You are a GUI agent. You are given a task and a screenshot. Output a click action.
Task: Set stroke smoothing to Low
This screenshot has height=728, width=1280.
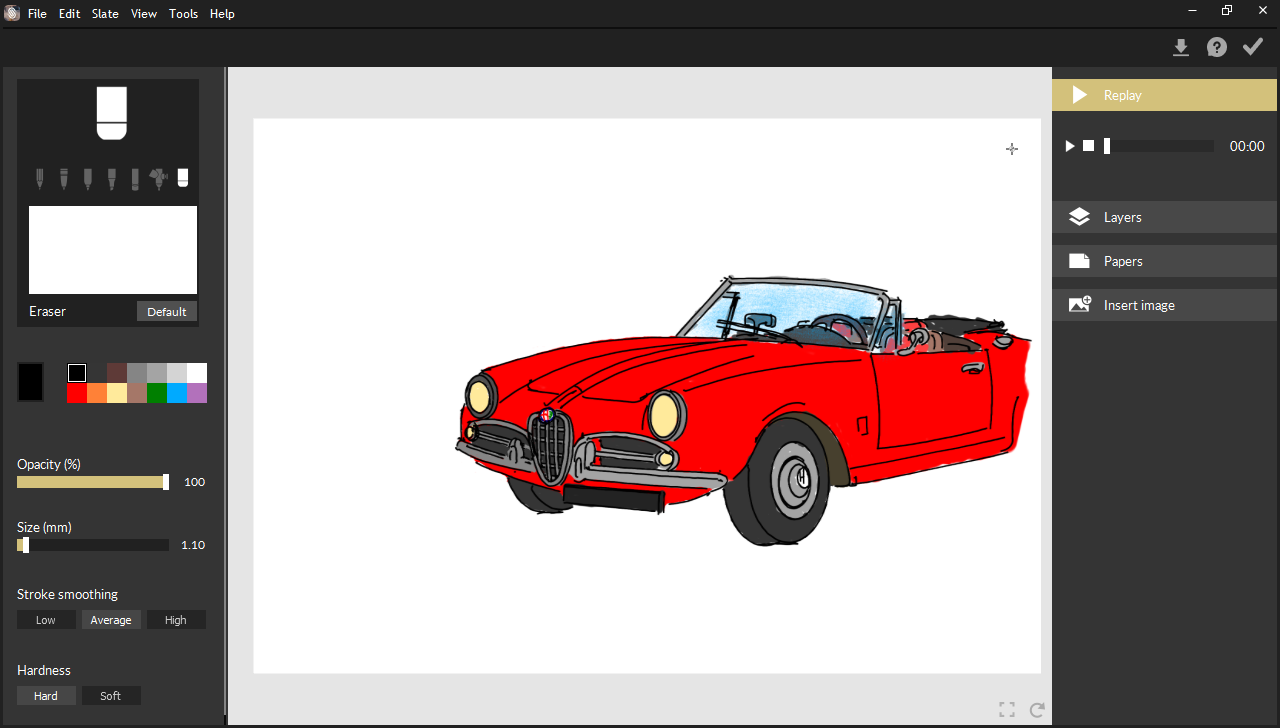[46, 620]
